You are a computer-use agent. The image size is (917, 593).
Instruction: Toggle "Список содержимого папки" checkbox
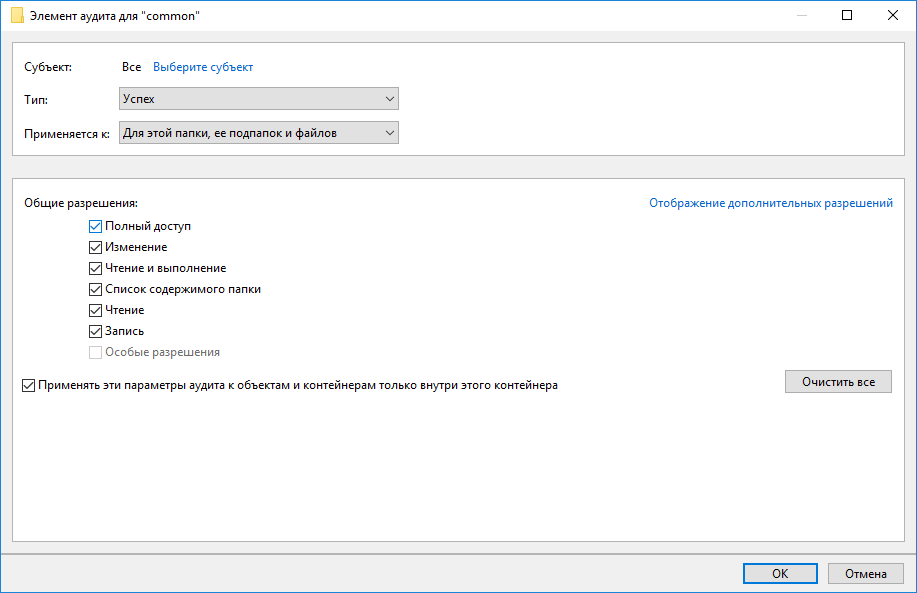(x=95, y=289)
